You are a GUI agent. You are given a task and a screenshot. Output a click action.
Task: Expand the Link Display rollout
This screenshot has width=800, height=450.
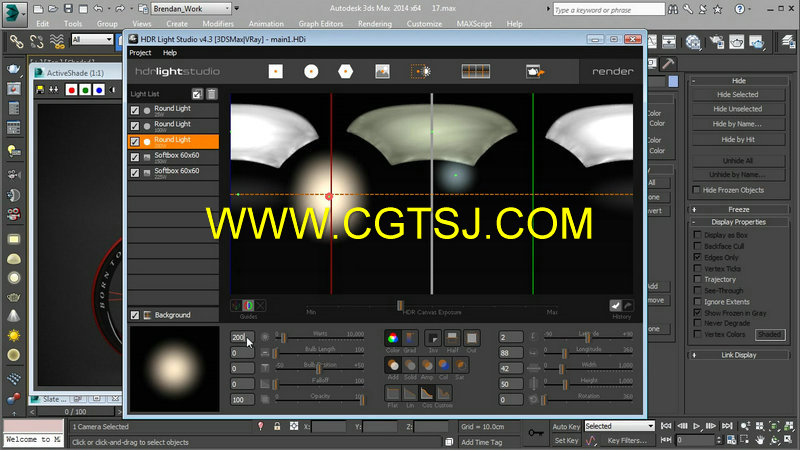tap(738, 355)
